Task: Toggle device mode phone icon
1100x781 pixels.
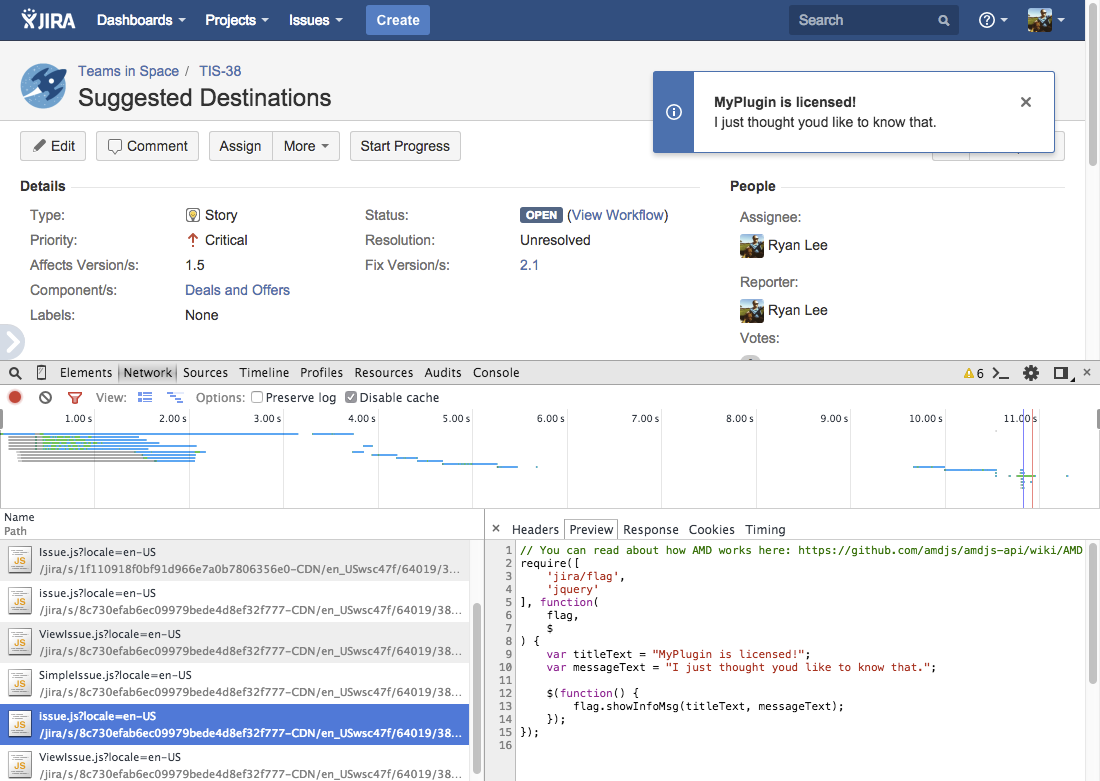Action: (x=41, y=373)
